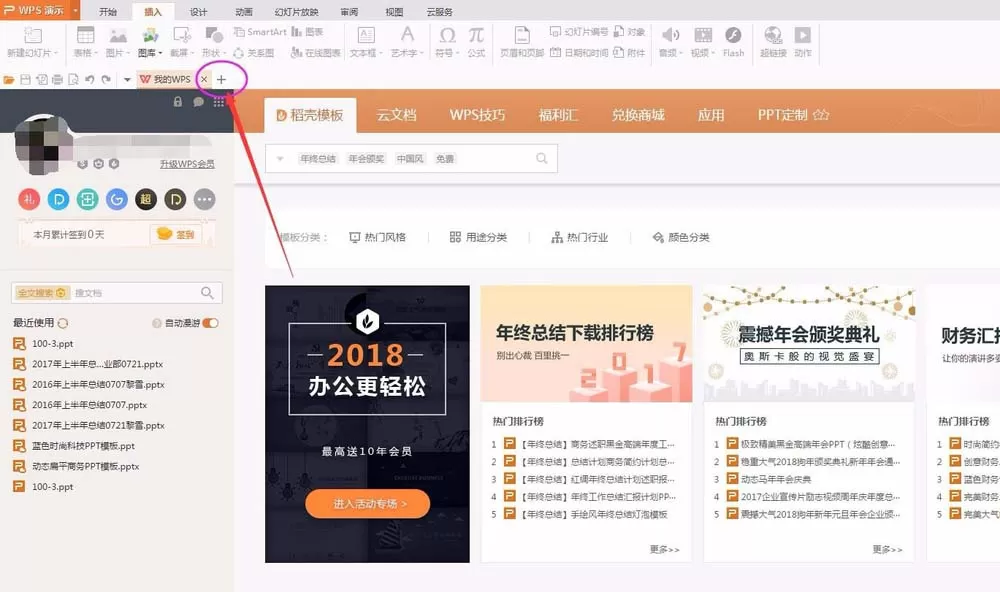Expand the WPS 演示 application menu arrow
The image size is (1000, 592).
(x=75, y=10)
